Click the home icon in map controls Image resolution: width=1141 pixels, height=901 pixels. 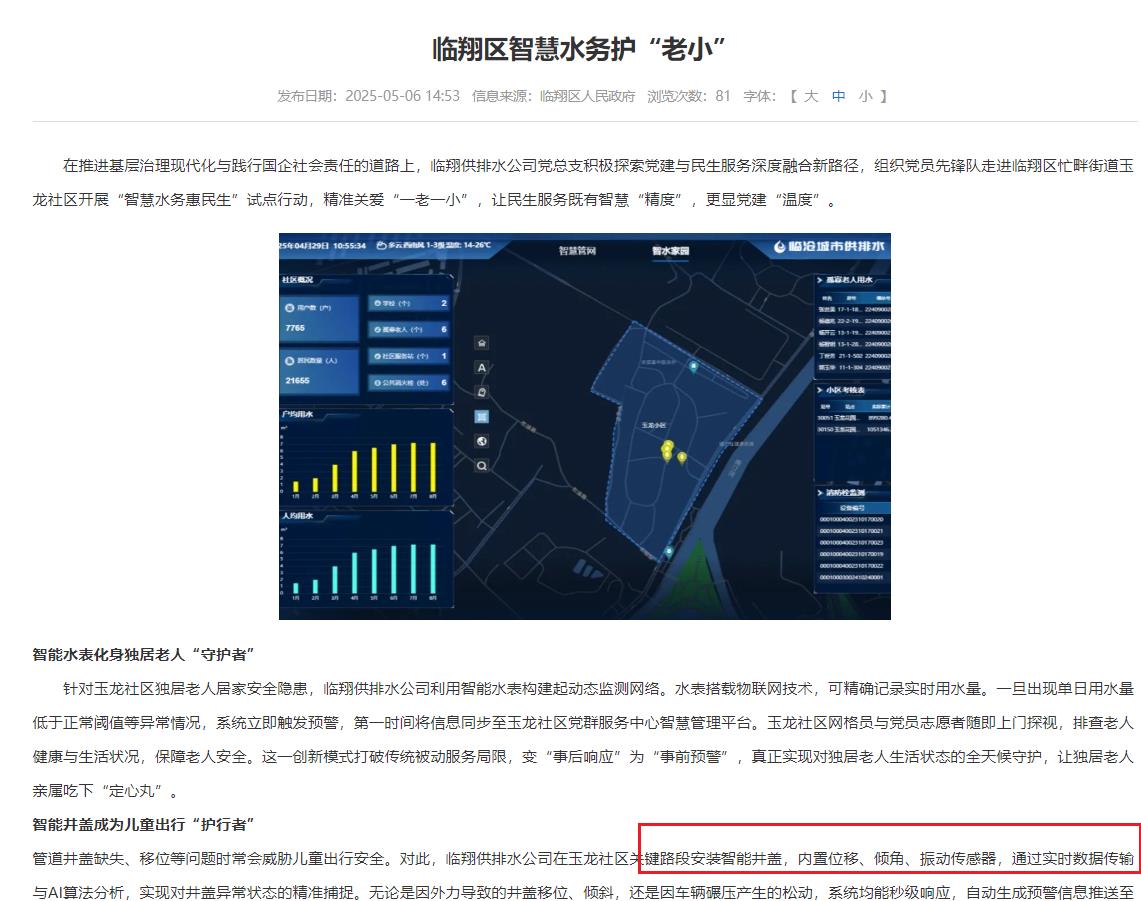pyautogui.click(x=483, y=343)
